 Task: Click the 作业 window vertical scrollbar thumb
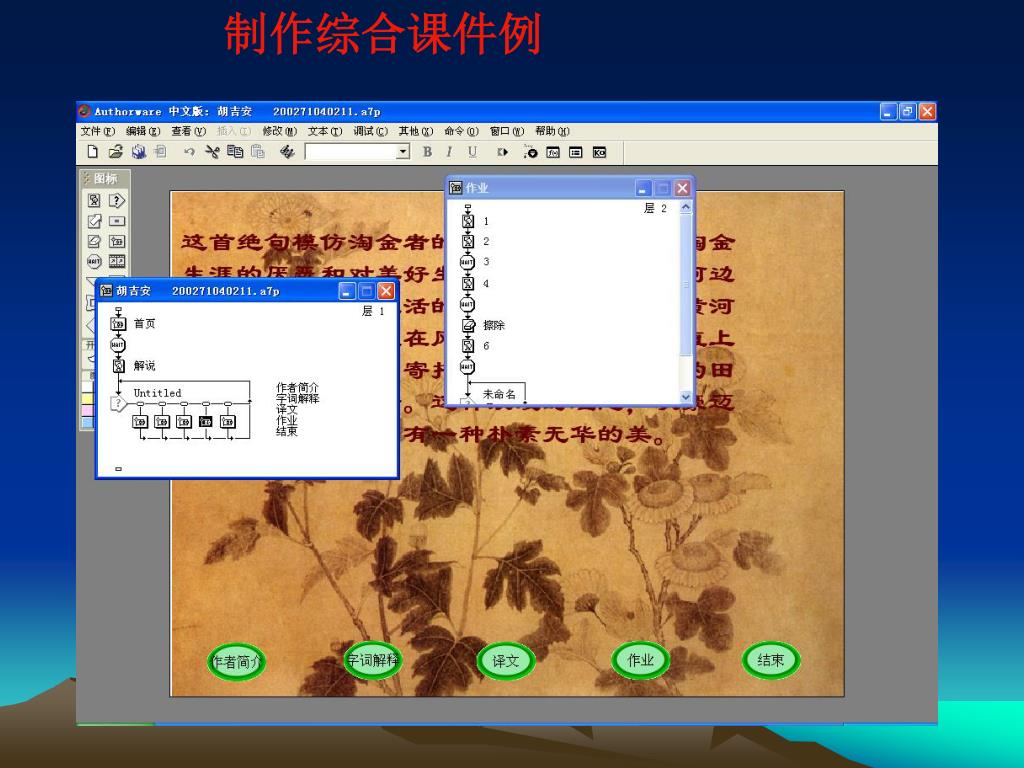pos(686,285)
